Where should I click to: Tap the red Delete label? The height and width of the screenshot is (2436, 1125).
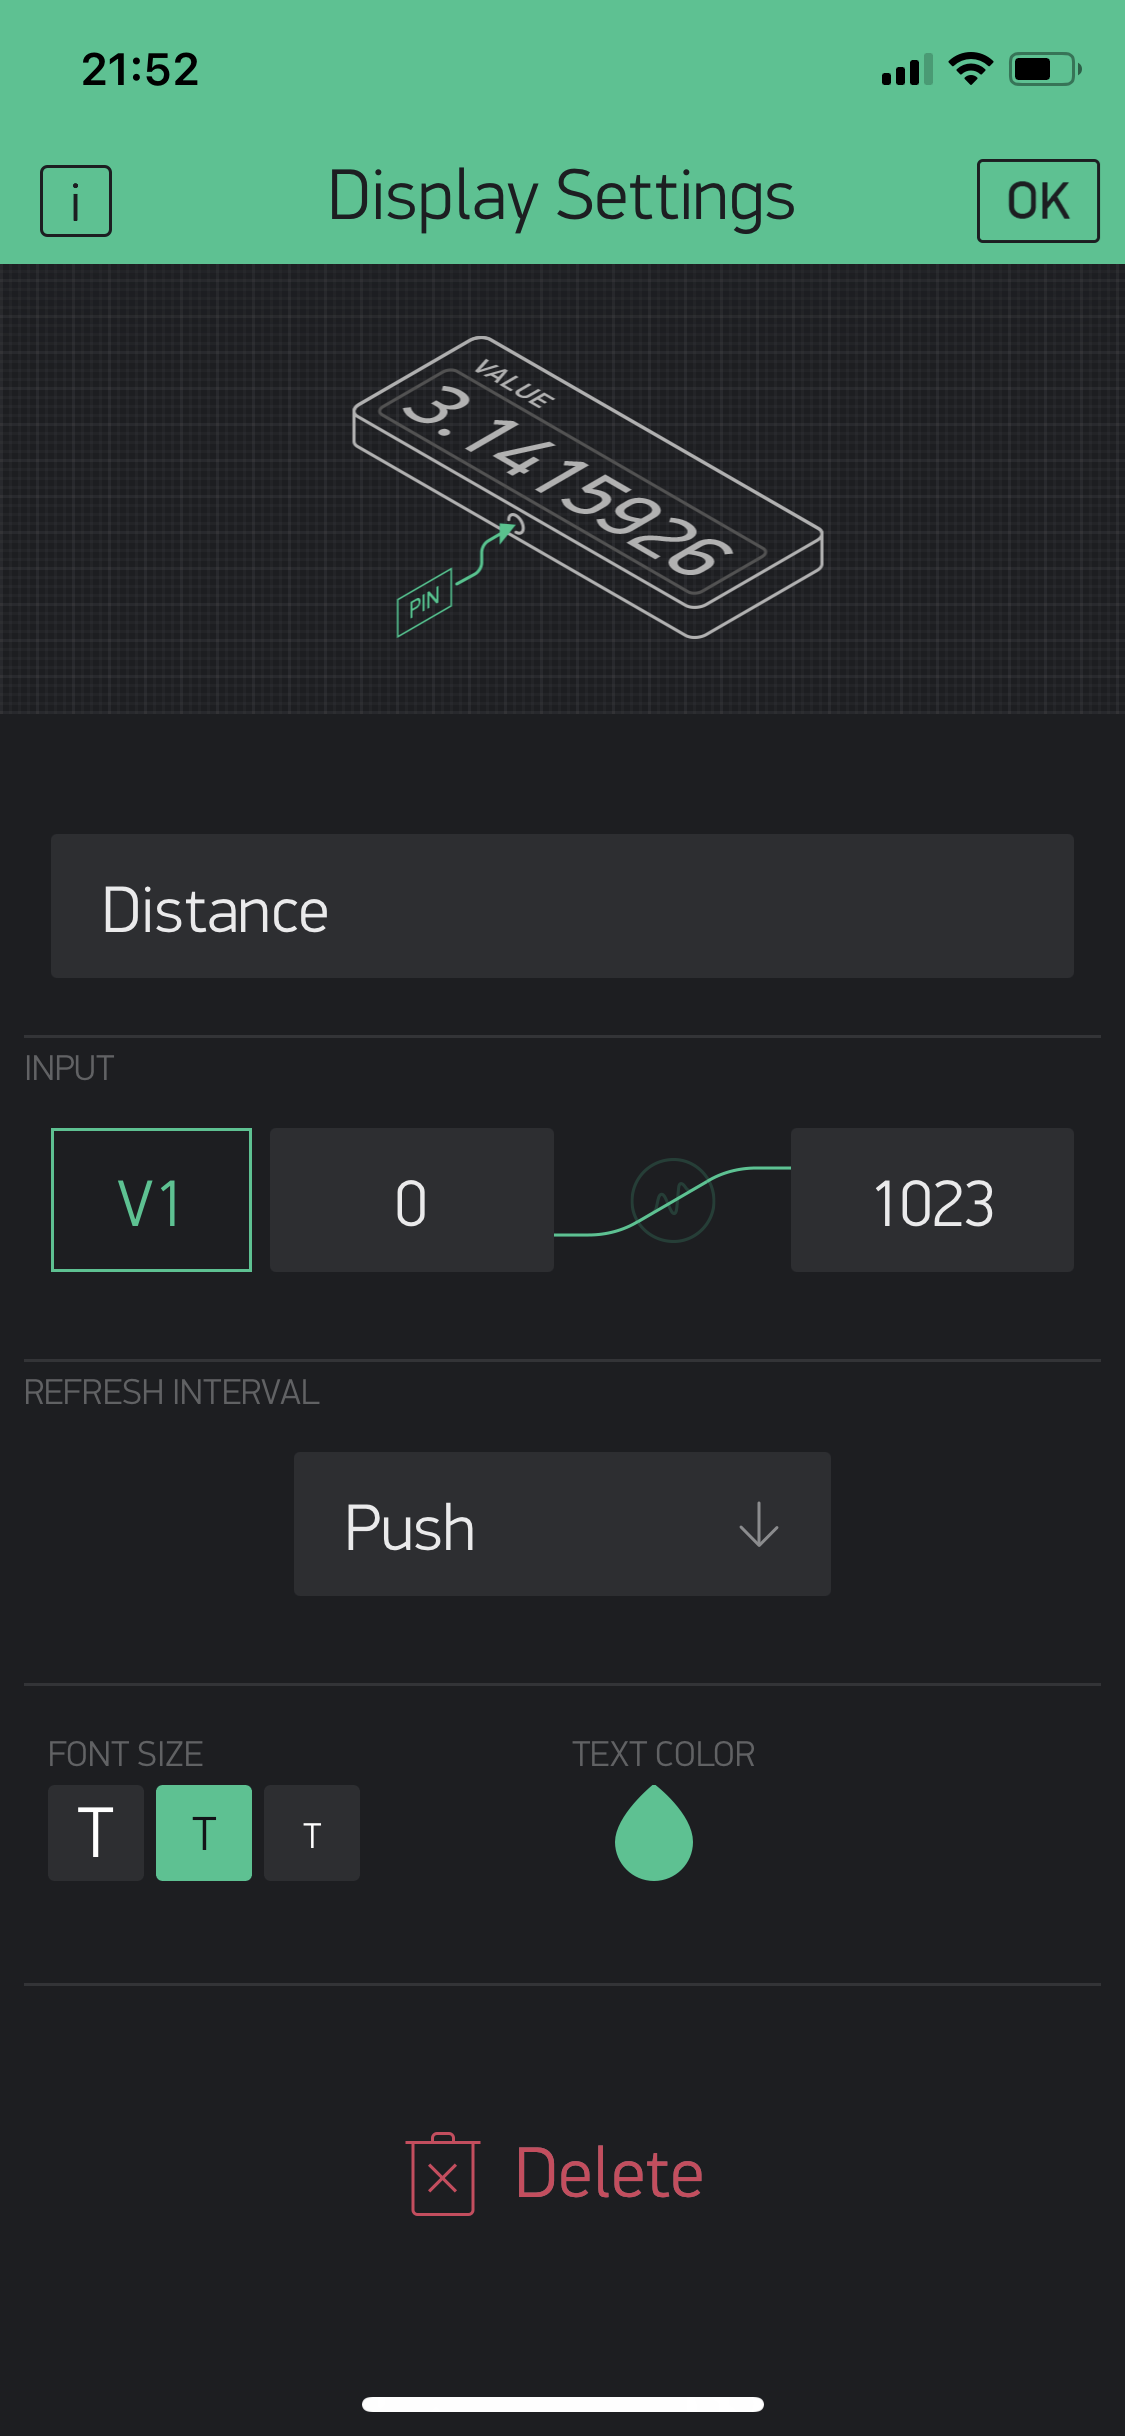609,2174
